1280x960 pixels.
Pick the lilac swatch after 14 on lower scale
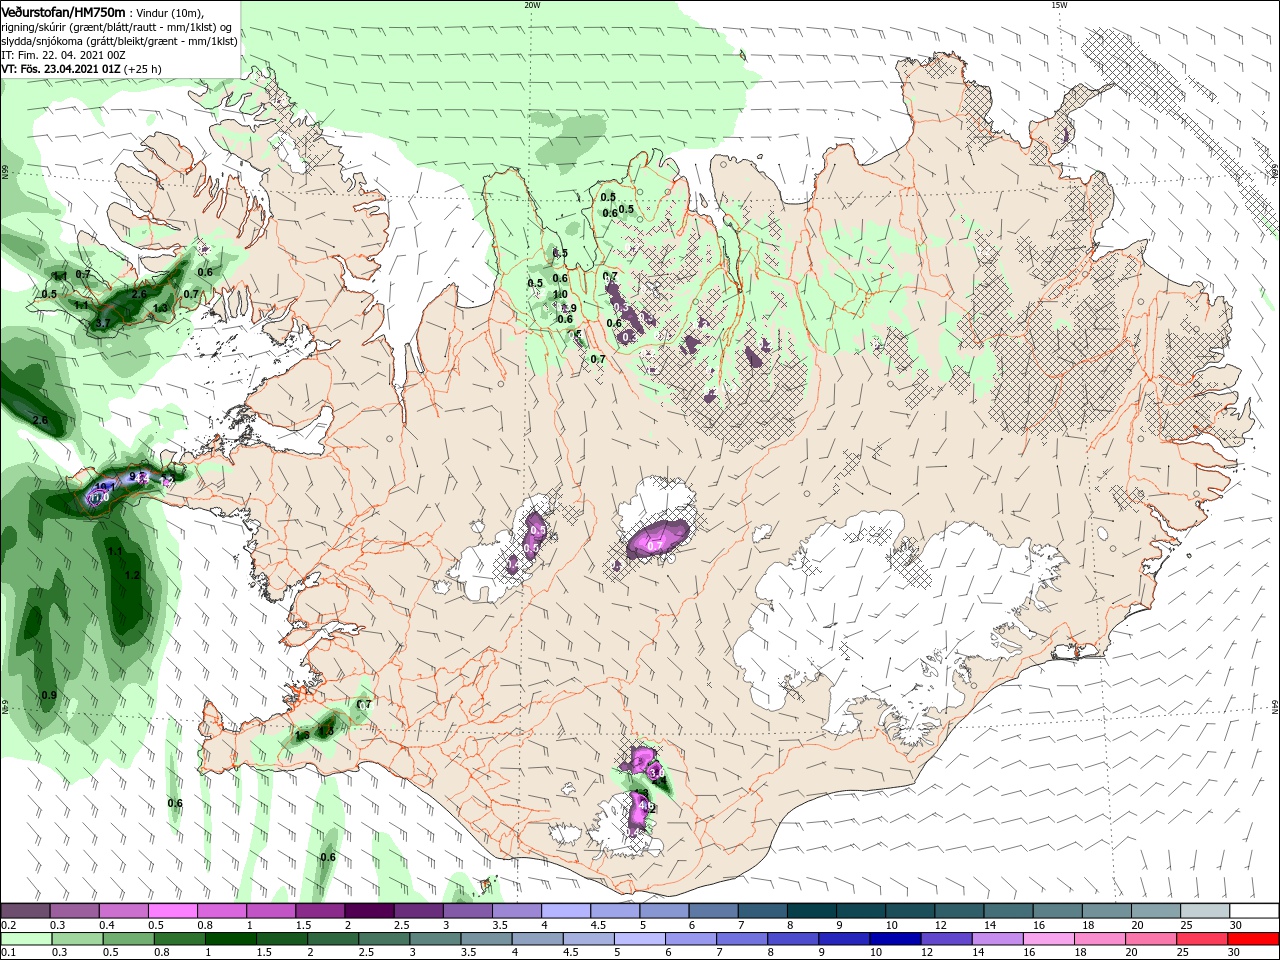click(999, 939)
